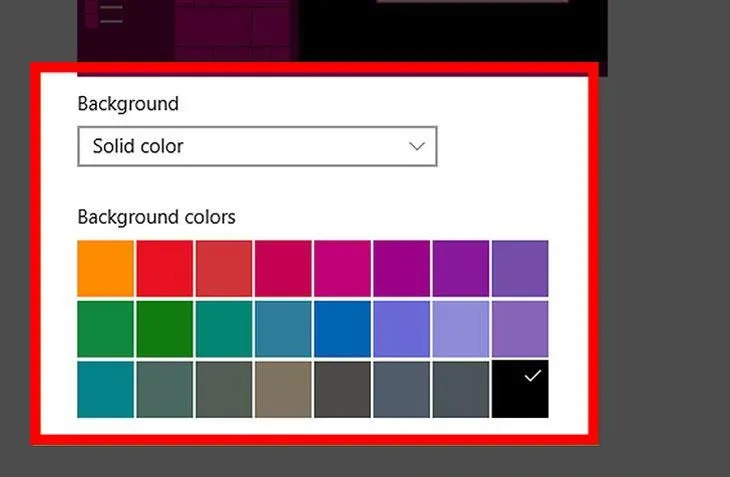
Task: Choose the bright red color swatch
Action: (164, 268)
